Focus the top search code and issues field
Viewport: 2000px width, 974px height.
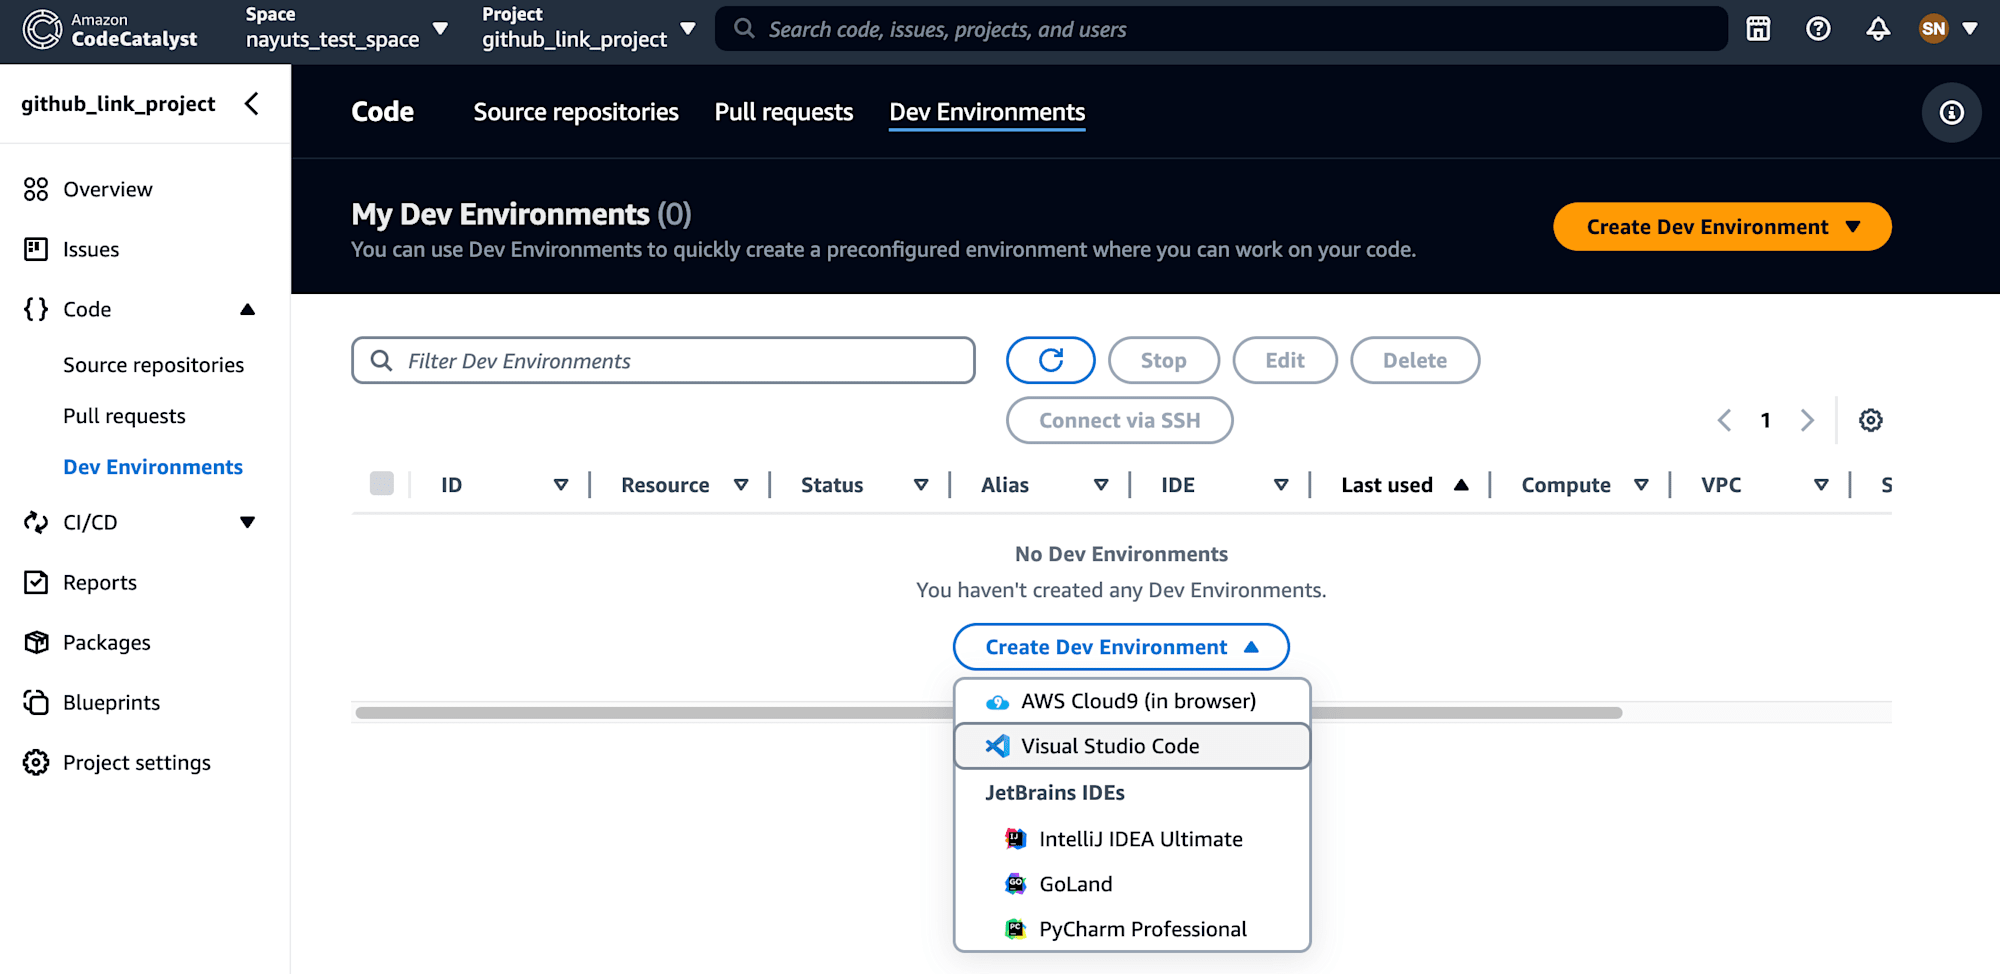[1221, 29]
